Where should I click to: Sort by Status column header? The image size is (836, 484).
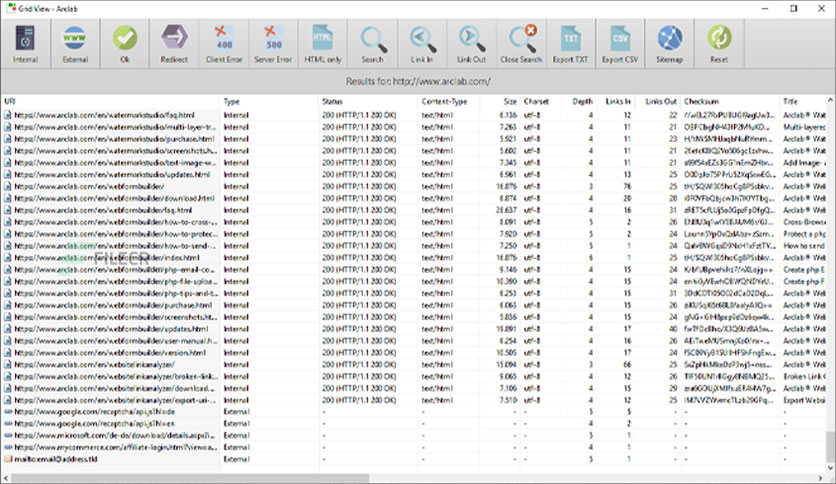(368, 101)
